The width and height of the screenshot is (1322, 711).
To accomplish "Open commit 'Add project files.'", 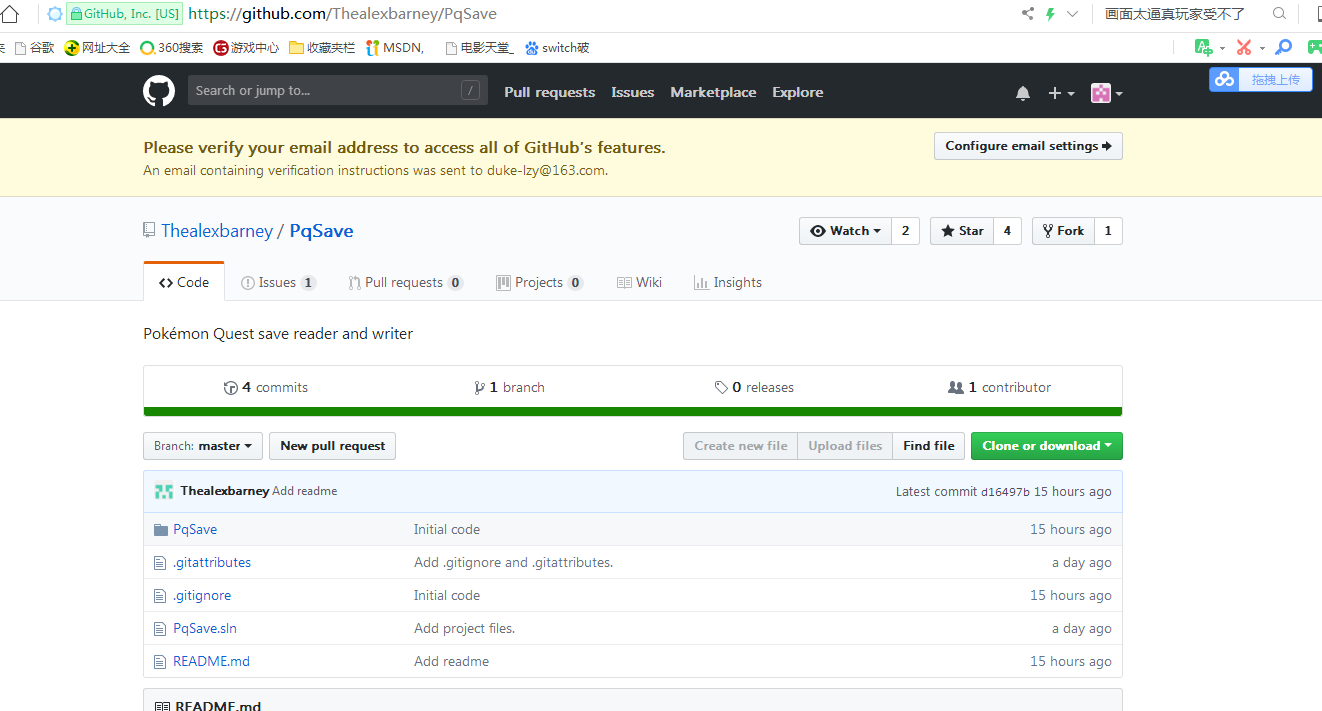I will point(464,628).
